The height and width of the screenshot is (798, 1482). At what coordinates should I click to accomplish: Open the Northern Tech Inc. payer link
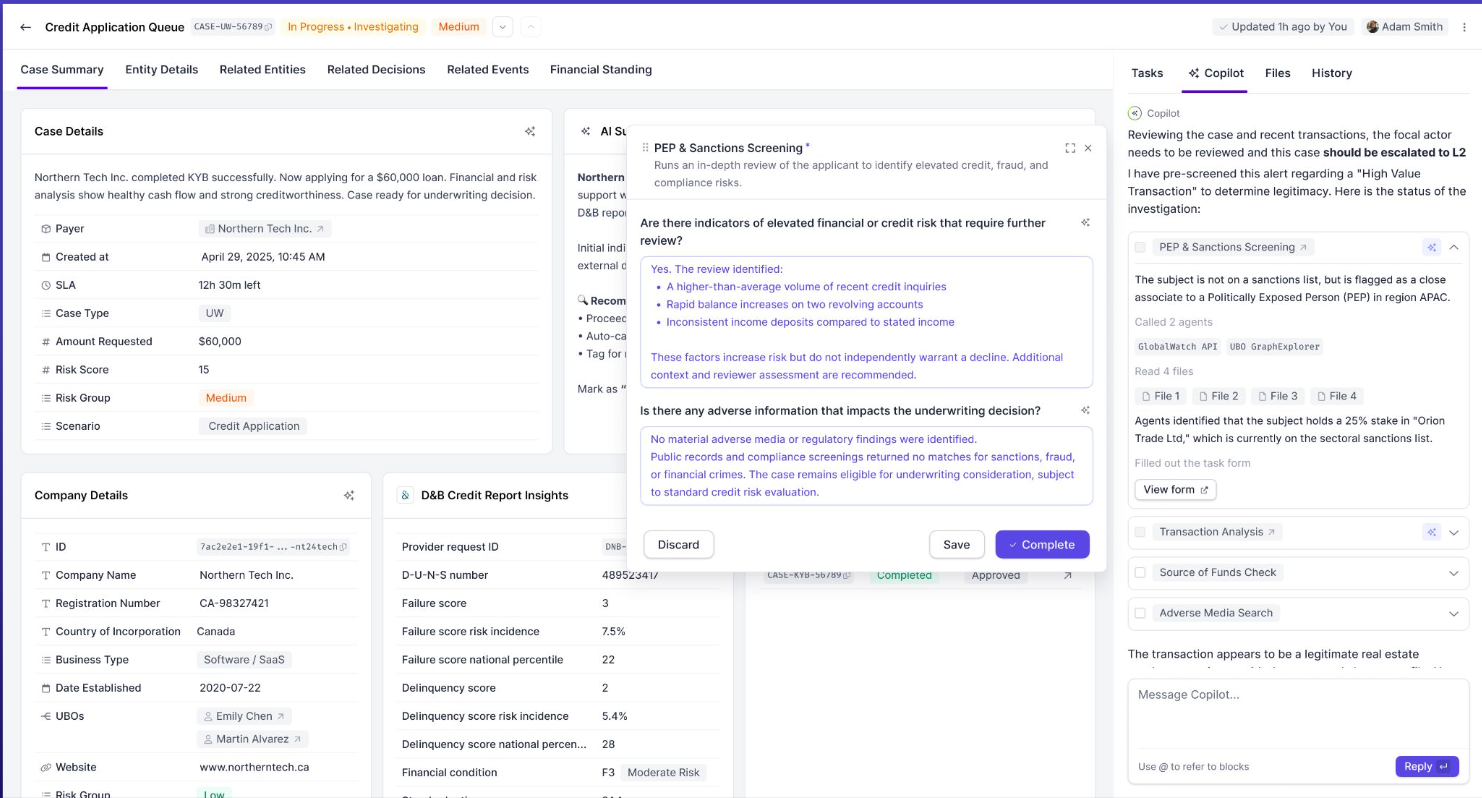pyautogui.click(x=264, y=229)
